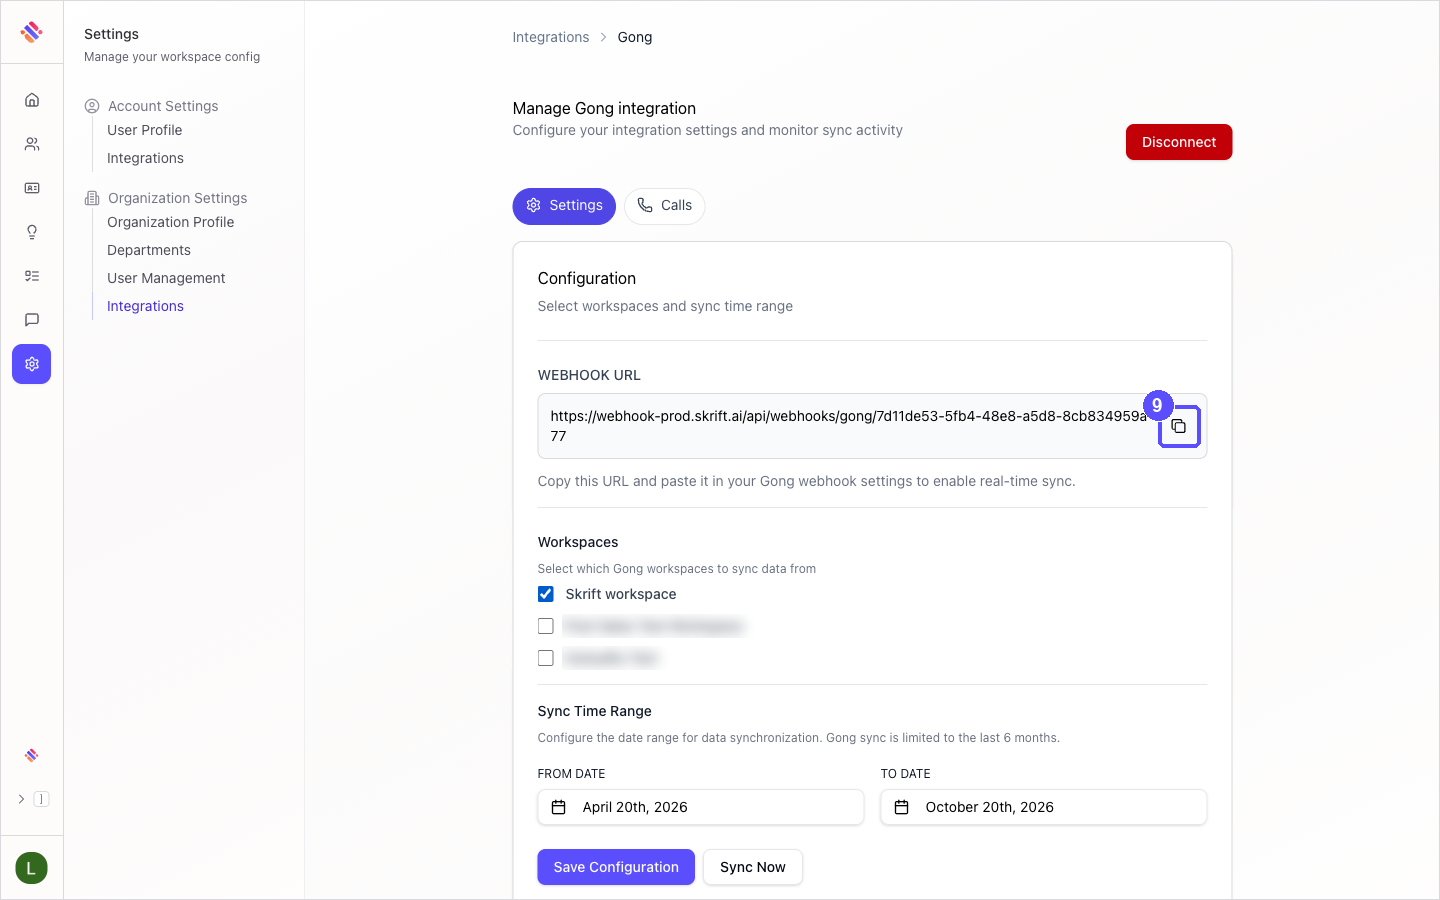Open the lightbulb insights icon in the sidebar
This screenshot has height=900, width=1440.
coord(32,232)
